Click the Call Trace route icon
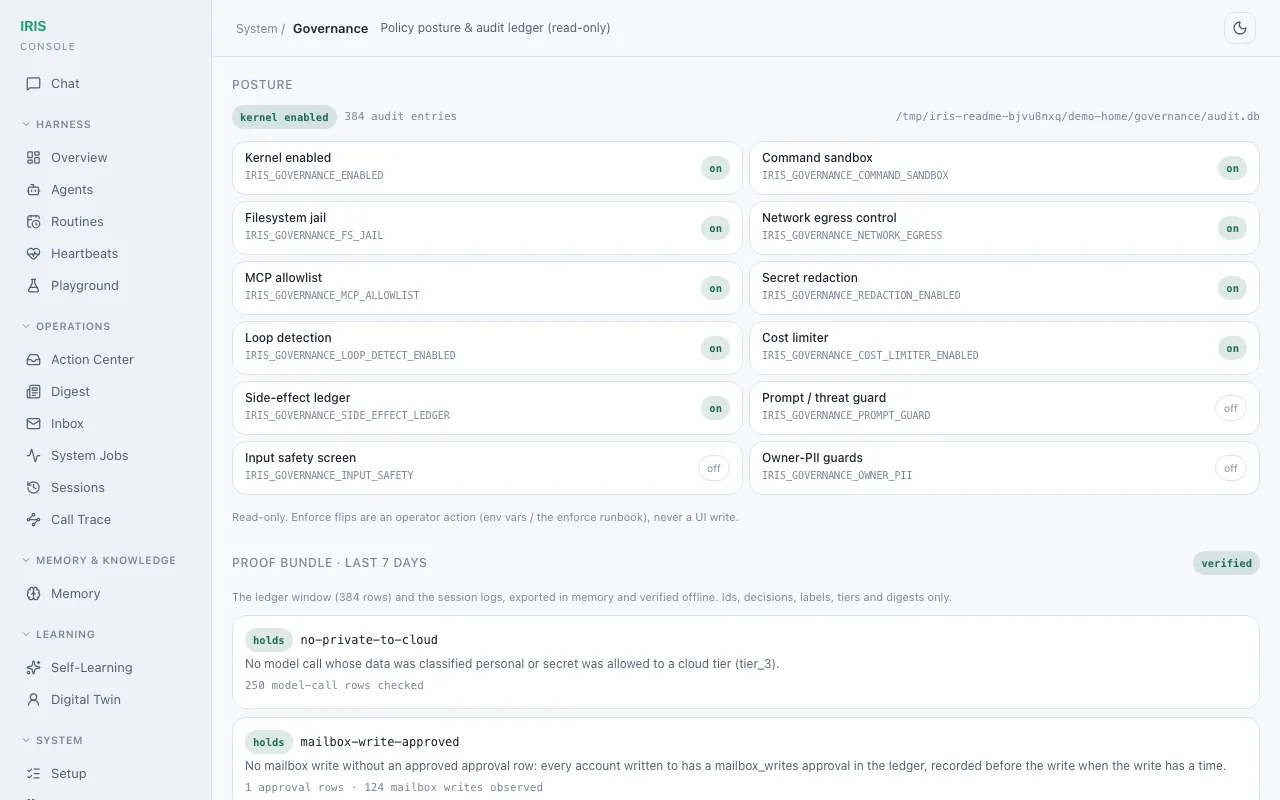The height and width of the screenshot is (800, 1280). [x=33, y=520]
